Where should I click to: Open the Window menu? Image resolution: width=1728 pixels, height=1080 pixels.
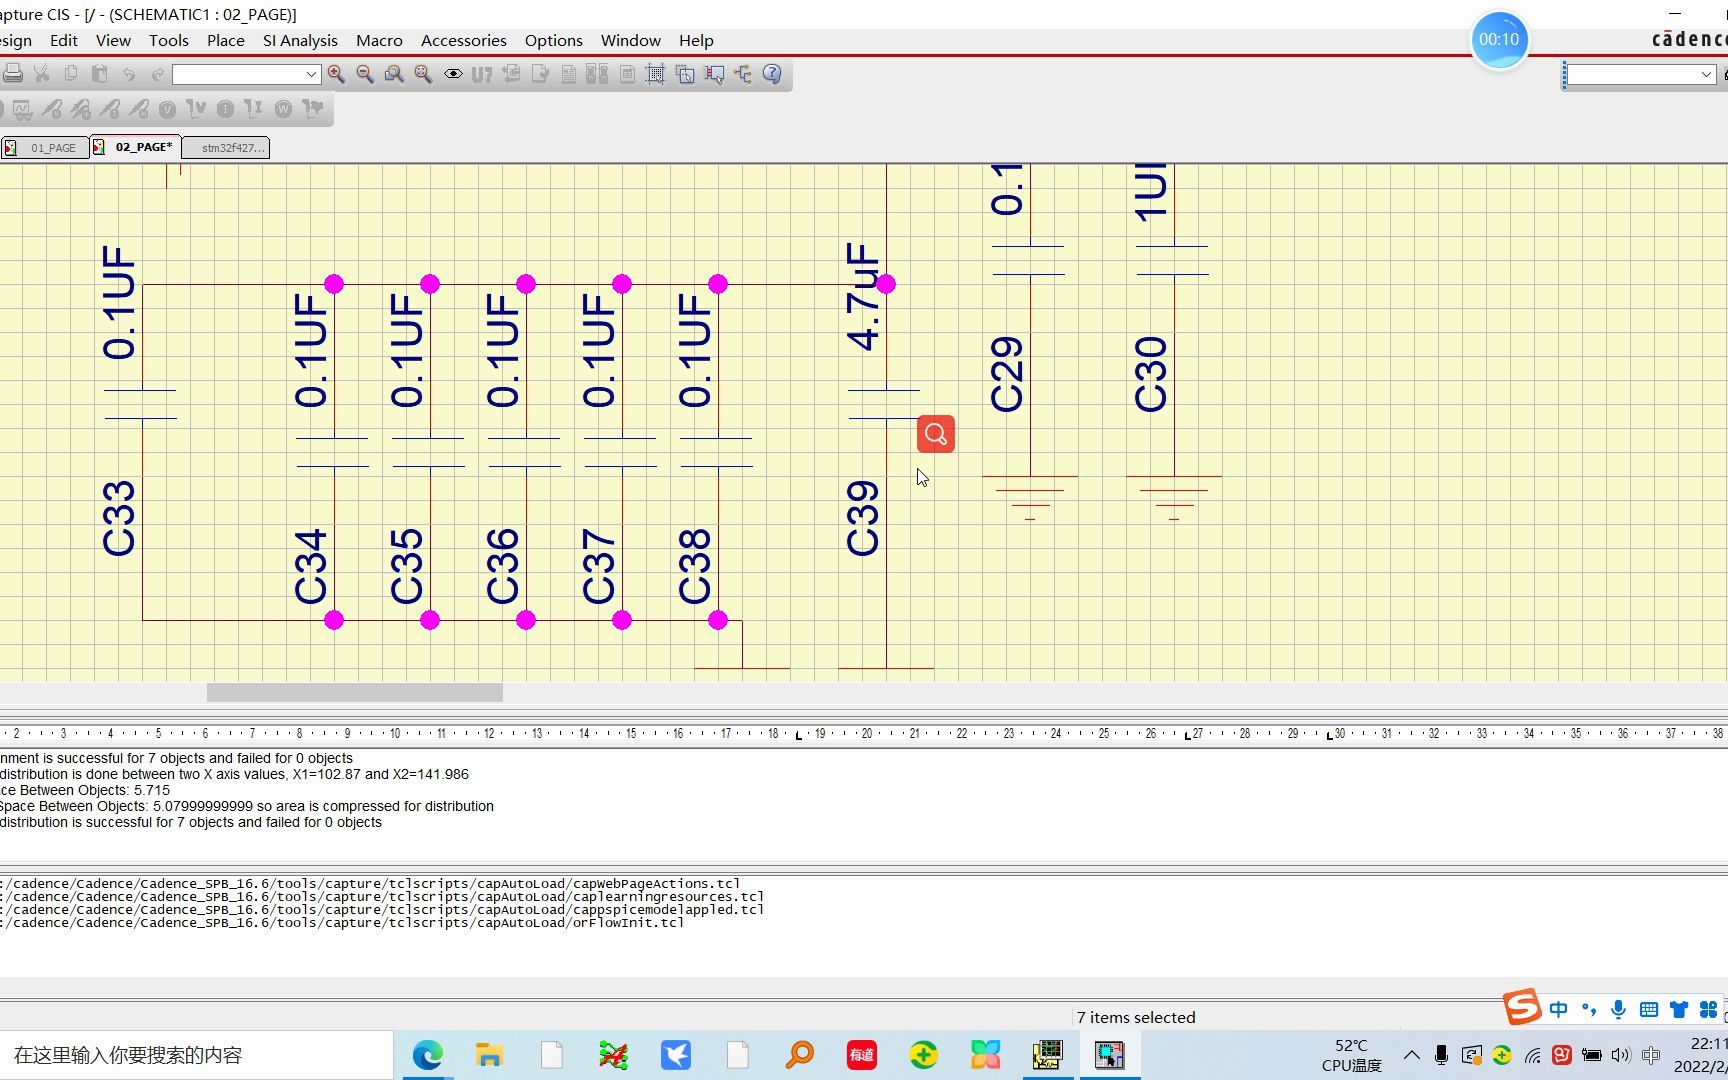click(x=630, y=41)
